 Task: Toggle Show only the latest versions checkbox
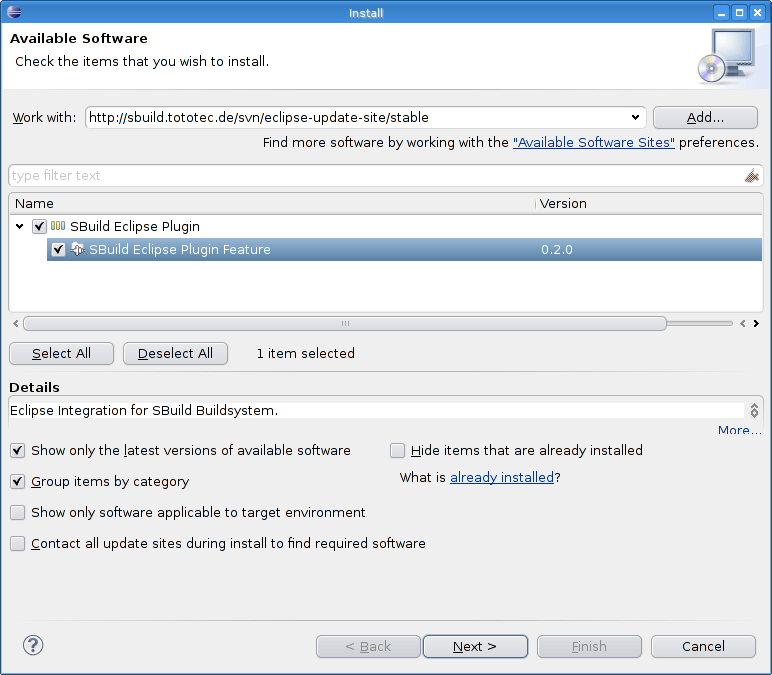click(x=18, y=450)
